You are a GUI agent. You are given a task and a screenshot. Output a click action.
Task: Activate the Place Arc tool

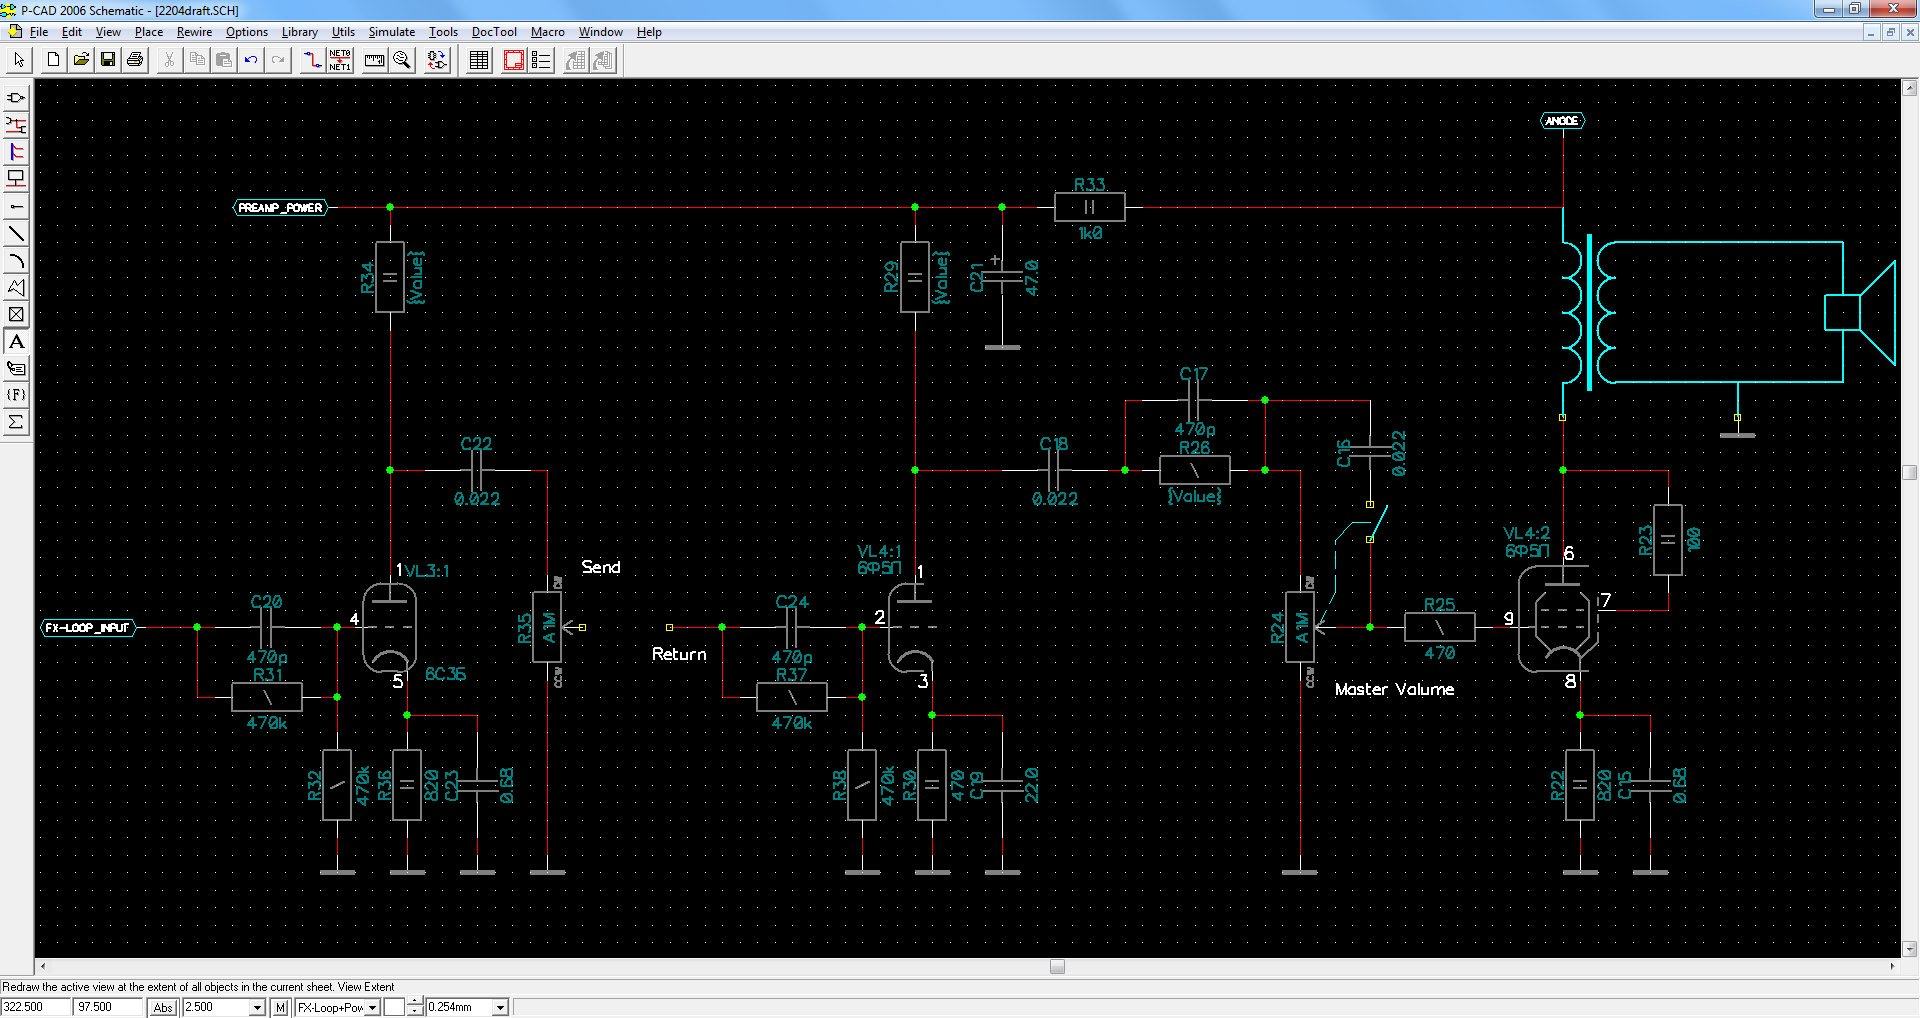[16, 261]
